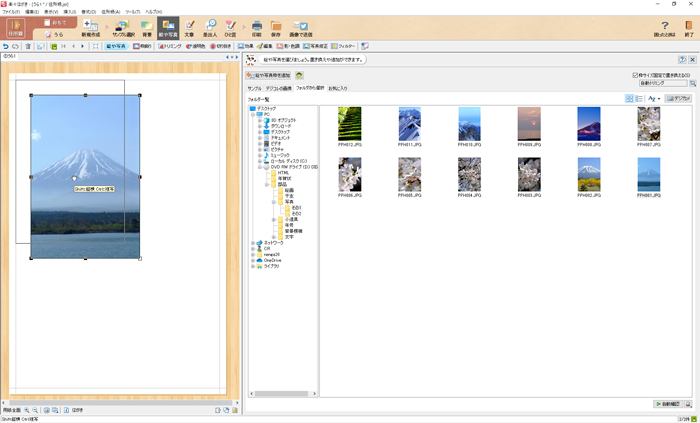The width and height of the screenshot is (700, 423).
Task: Click the デジカメ button
Action: 679,99
